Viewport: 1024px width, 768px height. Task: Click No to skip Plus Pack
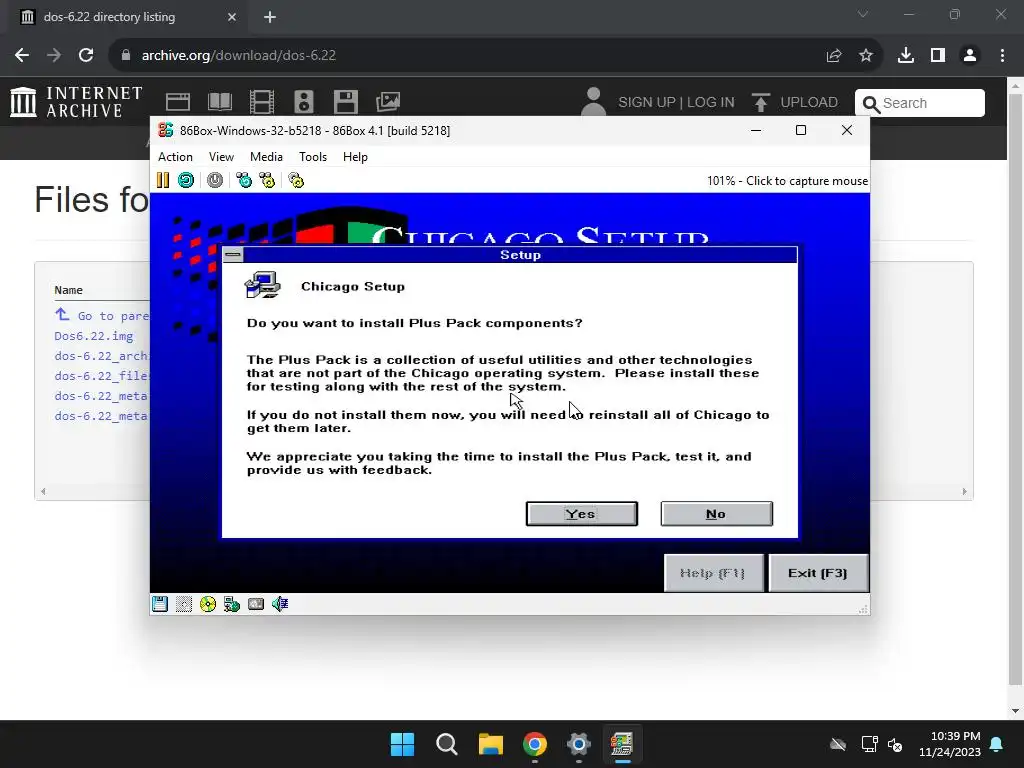[716, 514]
